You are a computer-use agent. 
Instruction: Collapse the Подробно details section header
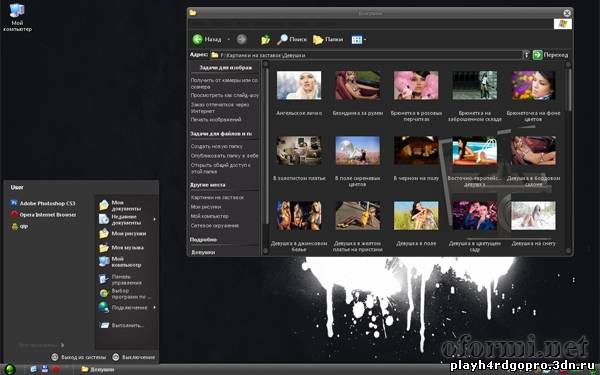225,240
